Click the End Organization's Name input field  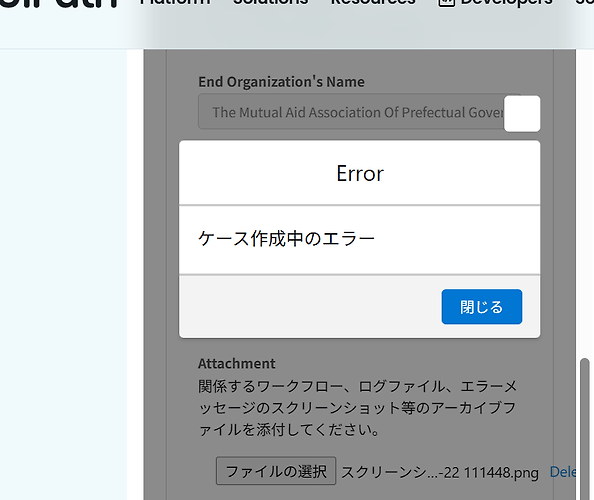coord(359,112)
